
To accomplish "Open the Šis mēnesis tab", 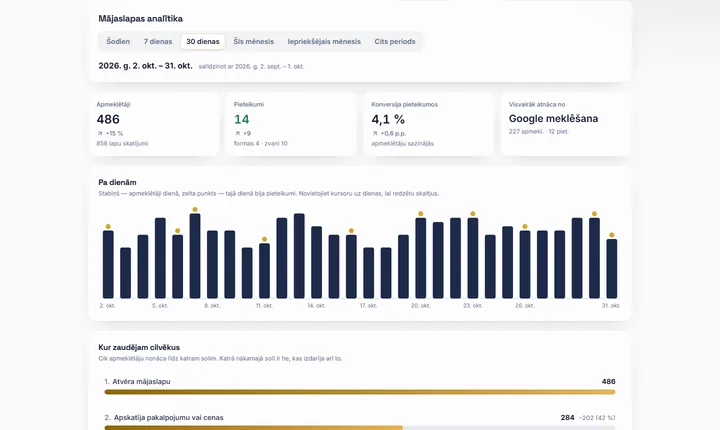I will pos(253,41).
